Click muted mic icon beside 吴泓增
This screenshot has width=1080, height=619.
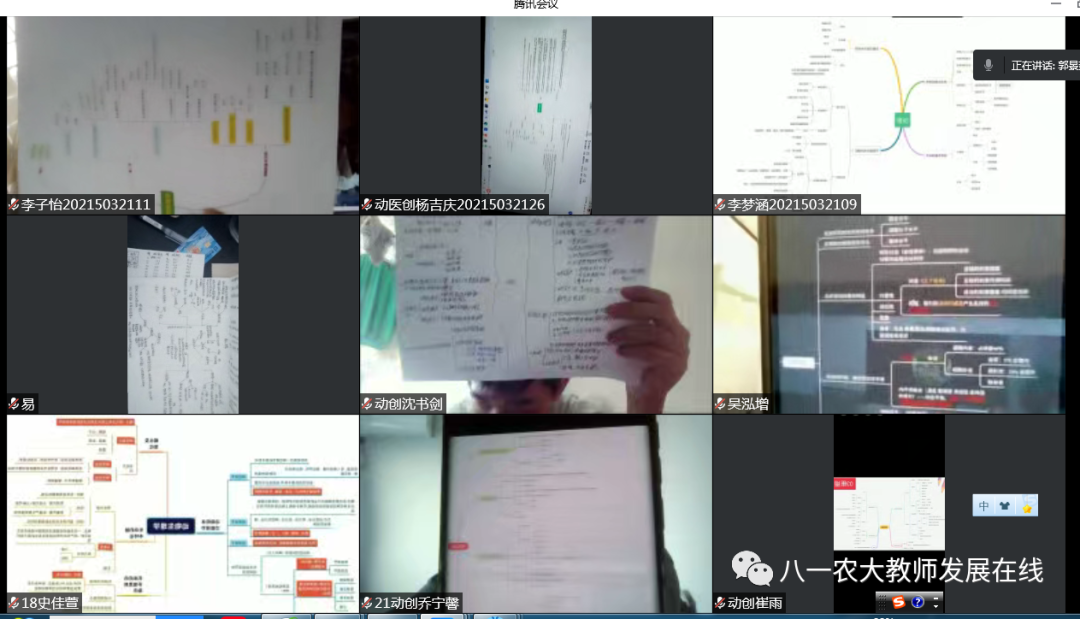pyautogui.click(x=720, y=404)
